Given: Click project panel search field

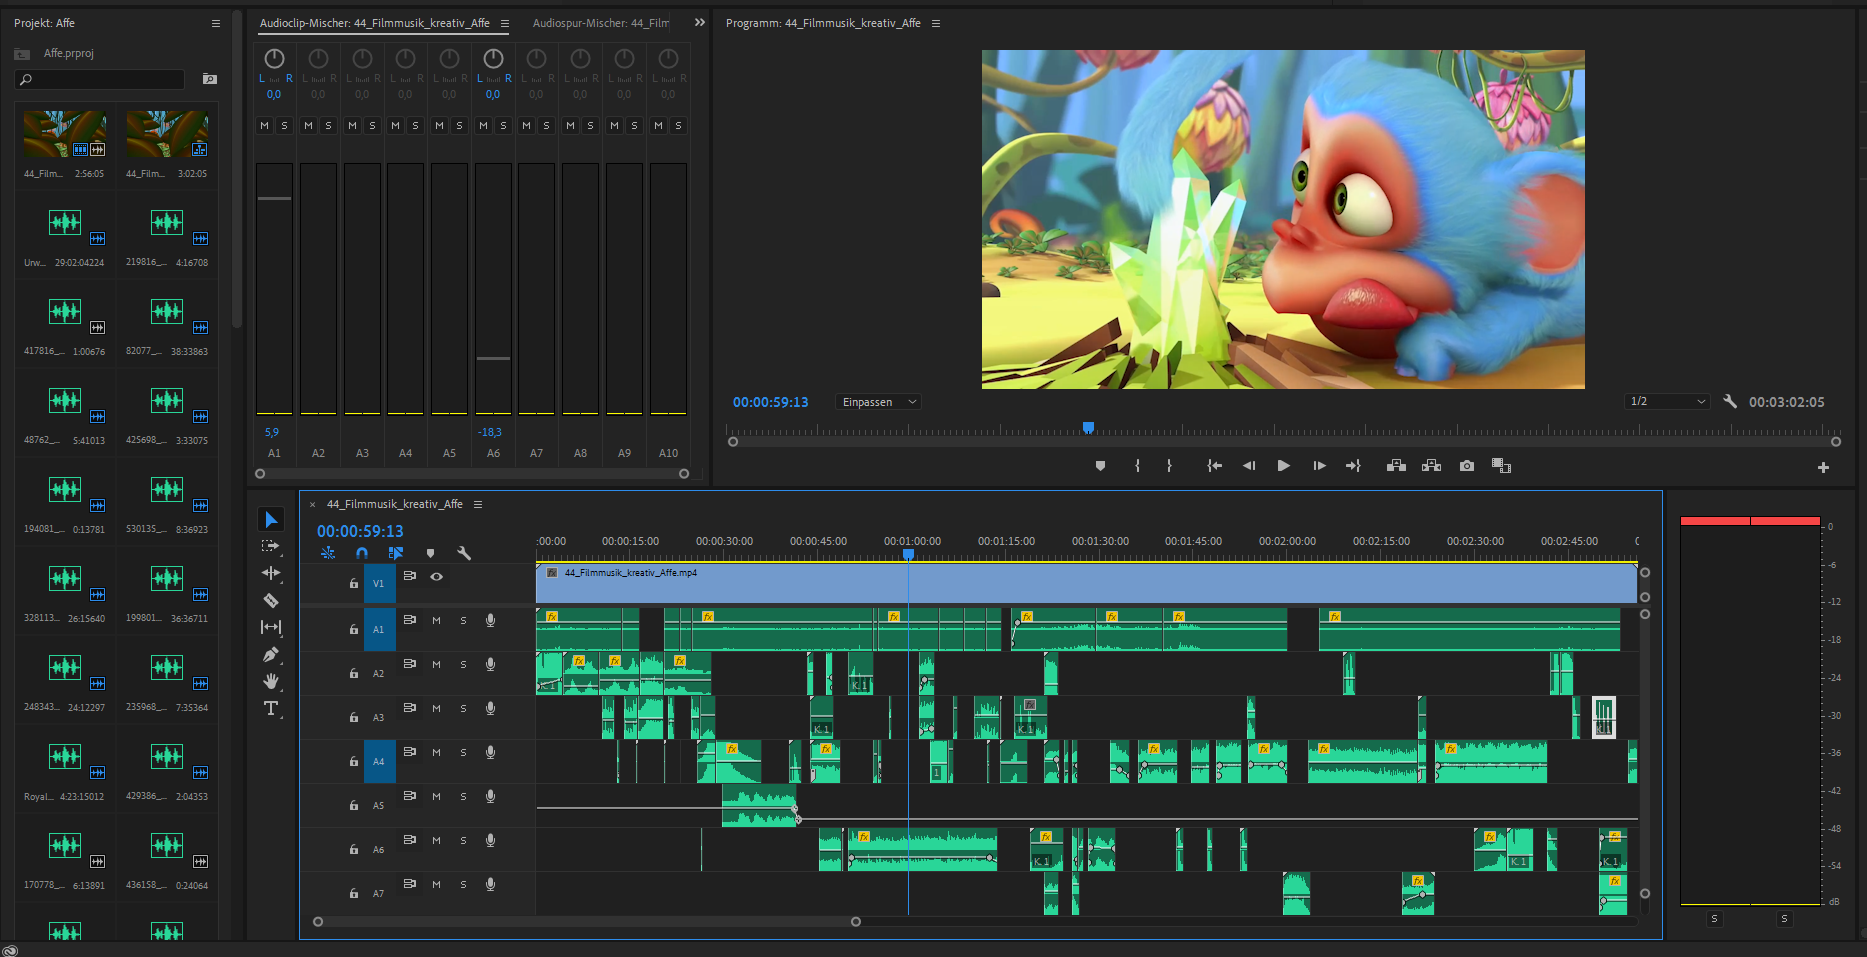Looking at the screenshot, I should (100, 79).
